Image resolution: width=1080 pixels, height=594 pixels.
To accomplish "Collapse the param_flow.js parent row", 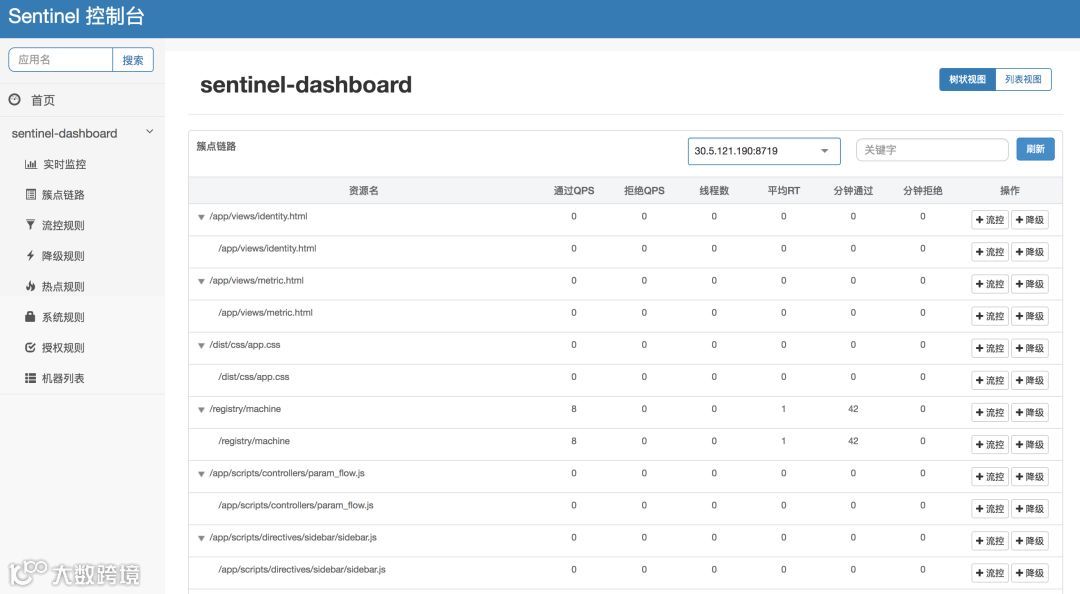I will (x=201, y=474).
